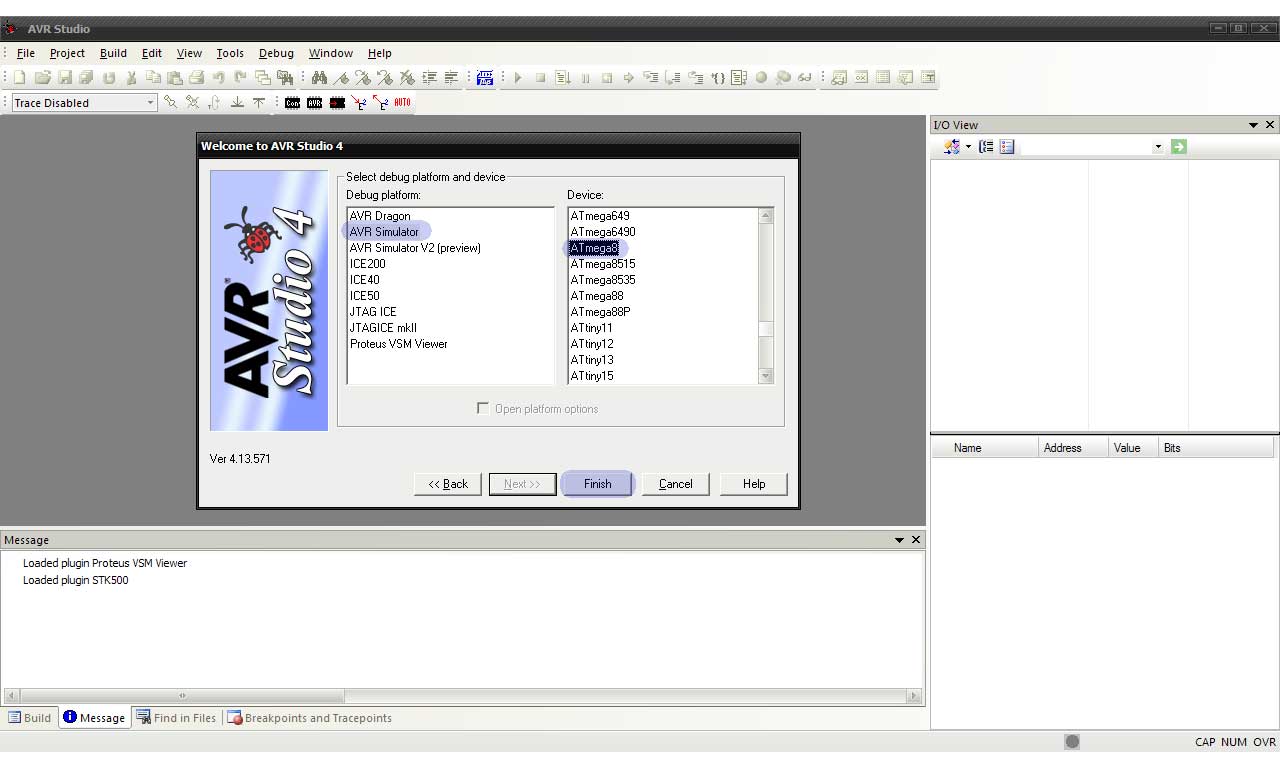Select AVR Simulator debug platform

pyautogui.click(x=384, y=232)
